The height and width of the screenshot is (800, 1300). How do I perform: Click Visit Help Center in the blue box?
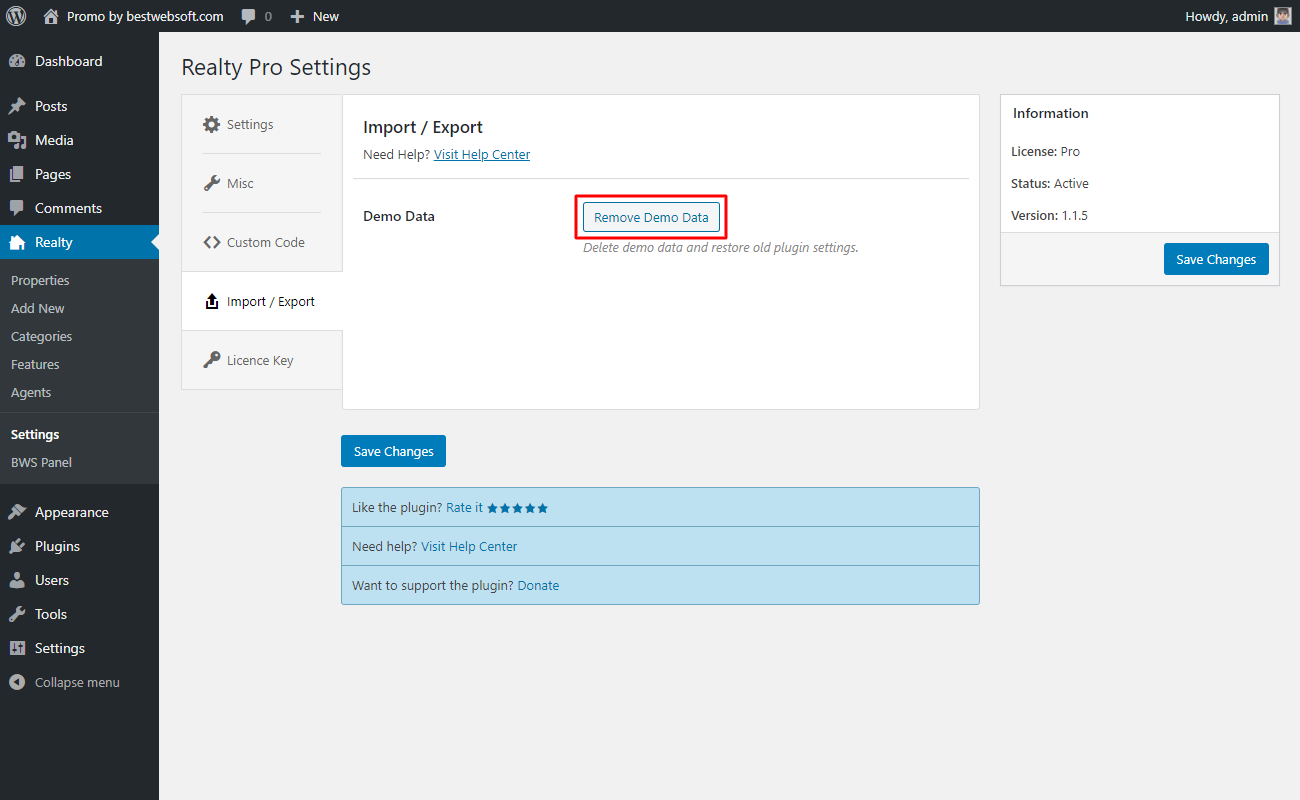[x=469, y=547]
